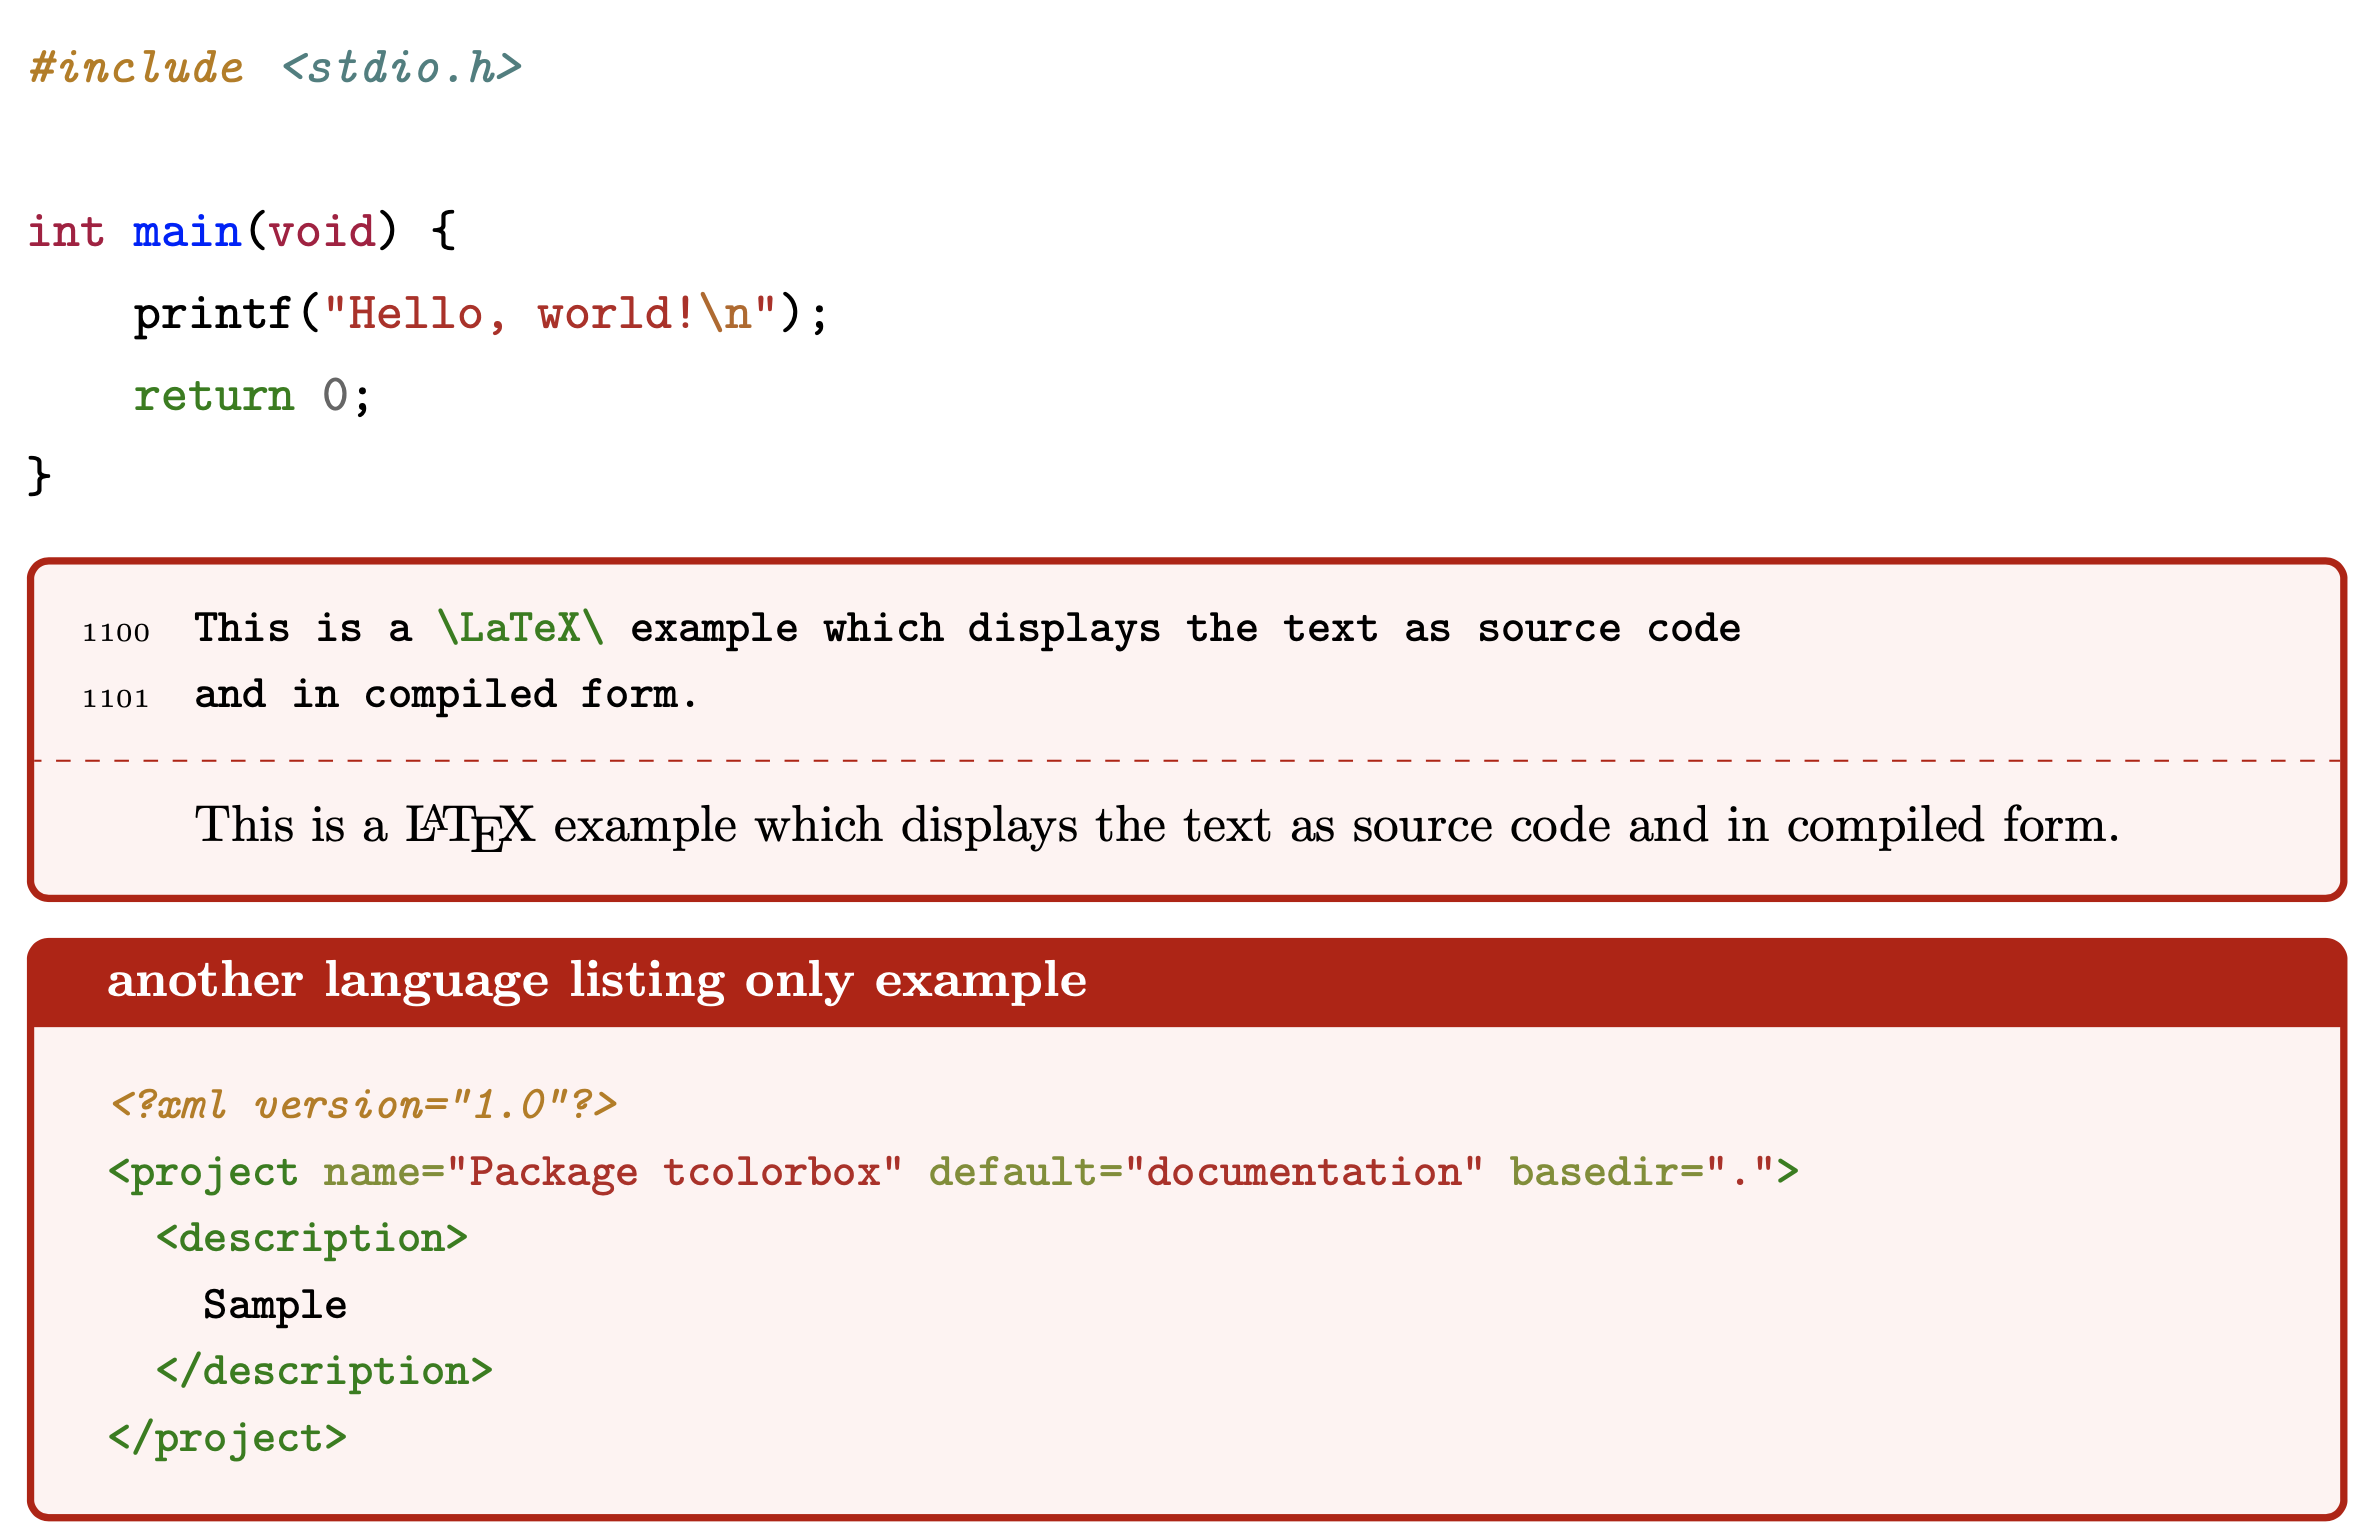
Task: Click the green \LaTeX\ macro in source
Action: click(x=521, y=628)
